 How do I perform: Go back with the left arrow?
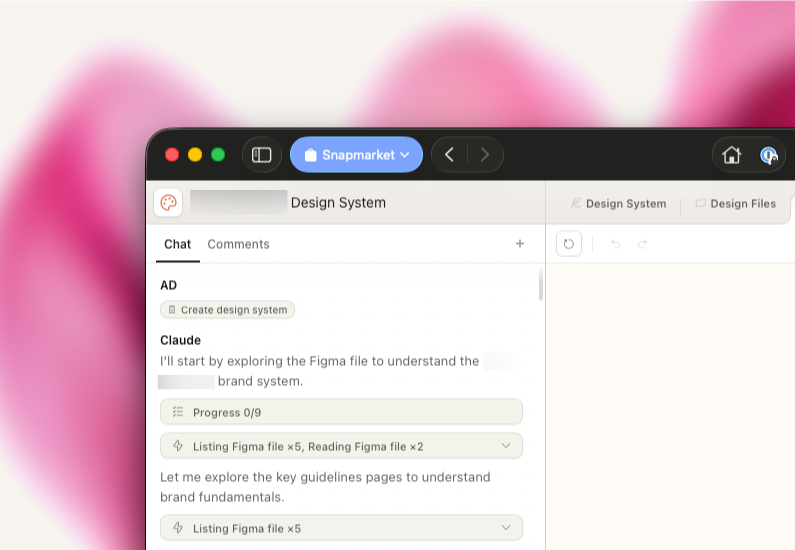click(449, 155)
